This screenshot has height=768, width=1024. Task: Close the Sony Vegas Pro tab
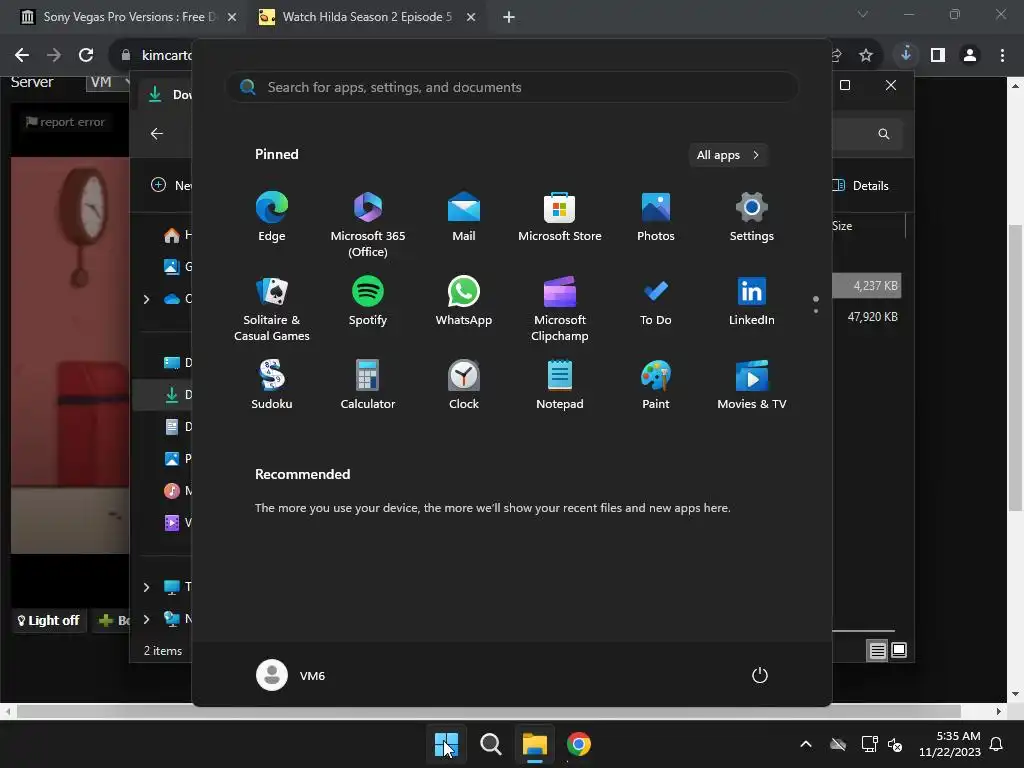pyautogui.click(x=232, y=17)
